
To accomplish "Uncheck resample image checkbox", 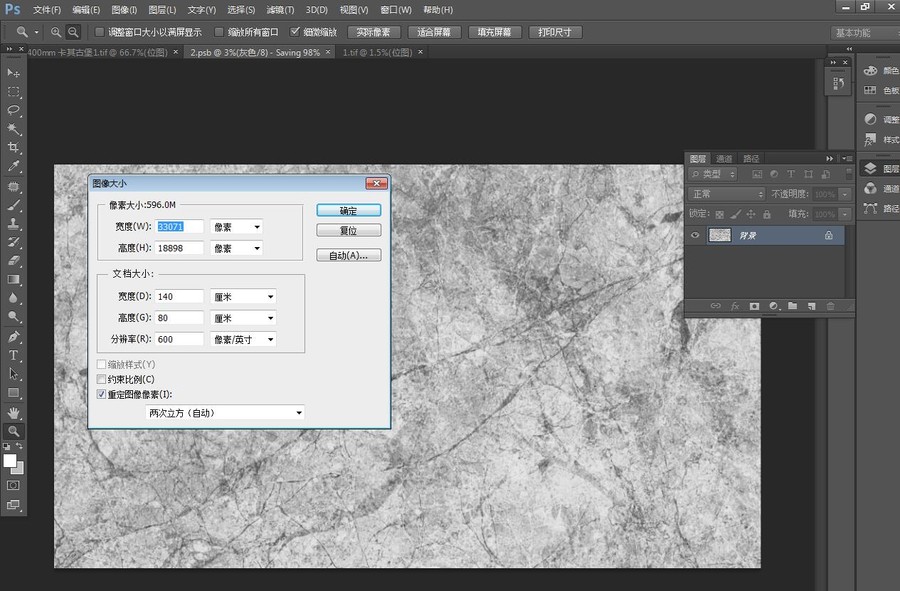I will coord(102,394).
